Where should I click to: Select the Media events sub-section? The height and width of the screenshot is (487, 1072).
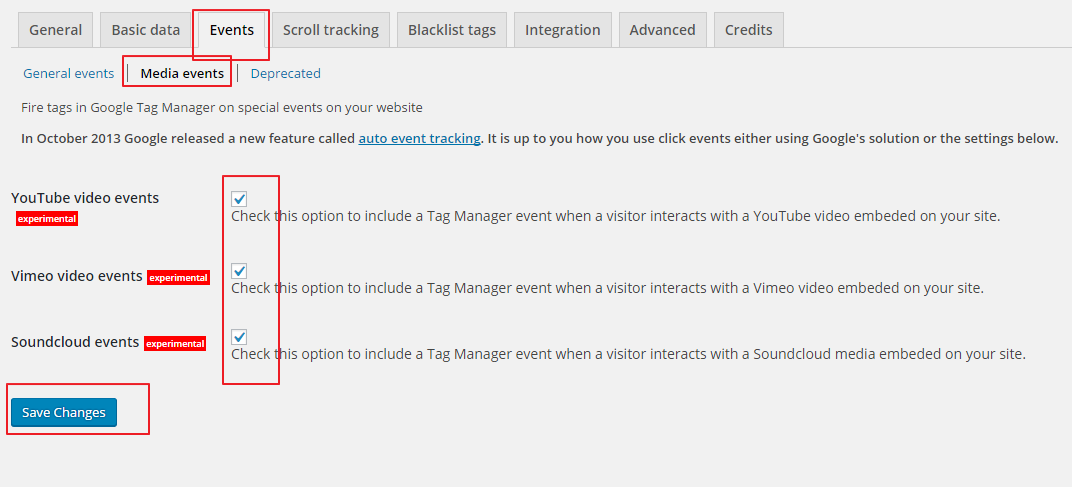[182, 73]
